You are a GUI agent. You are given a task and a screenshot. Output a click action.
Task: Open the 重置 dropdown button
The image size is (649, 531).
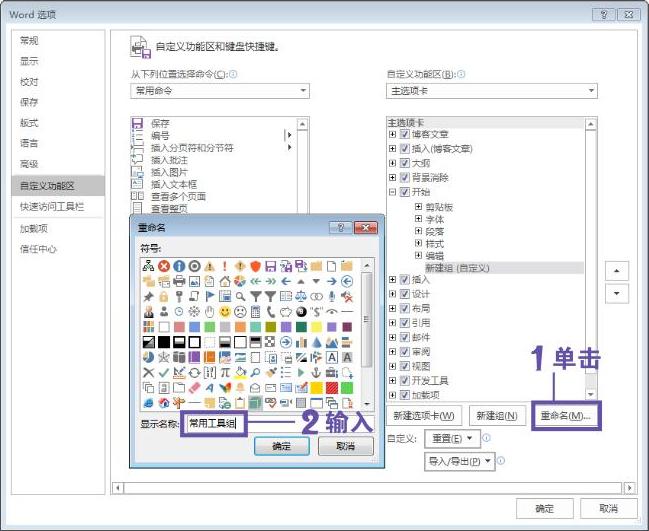(452, 439)
